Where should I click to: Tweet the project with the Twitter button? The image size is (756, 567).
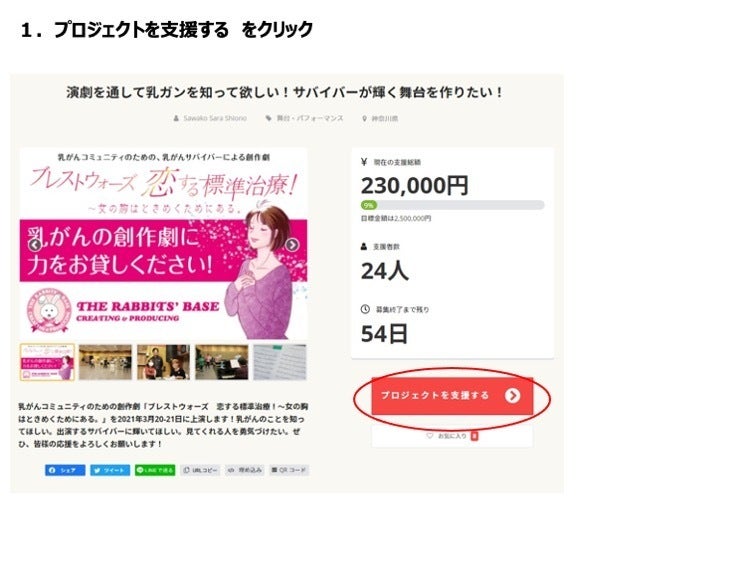tap(110, 469)
